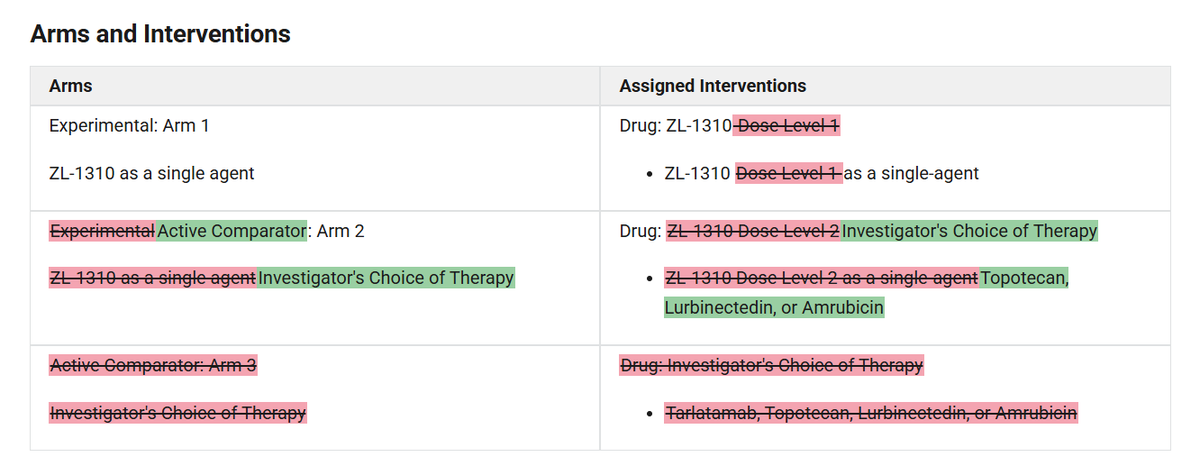The height and width of the screenshot is (475, 1200).
Task: Click the green "Lurbinectedin, or Amrubicin" text
Action: click(773, 307)
